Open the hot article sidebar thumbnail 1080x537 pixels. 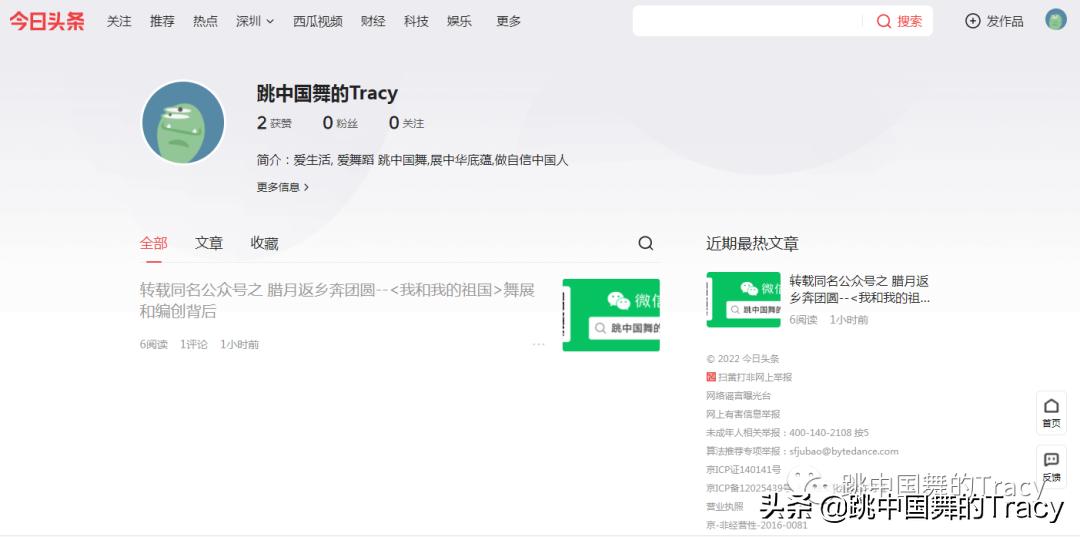tap(743, 299)
